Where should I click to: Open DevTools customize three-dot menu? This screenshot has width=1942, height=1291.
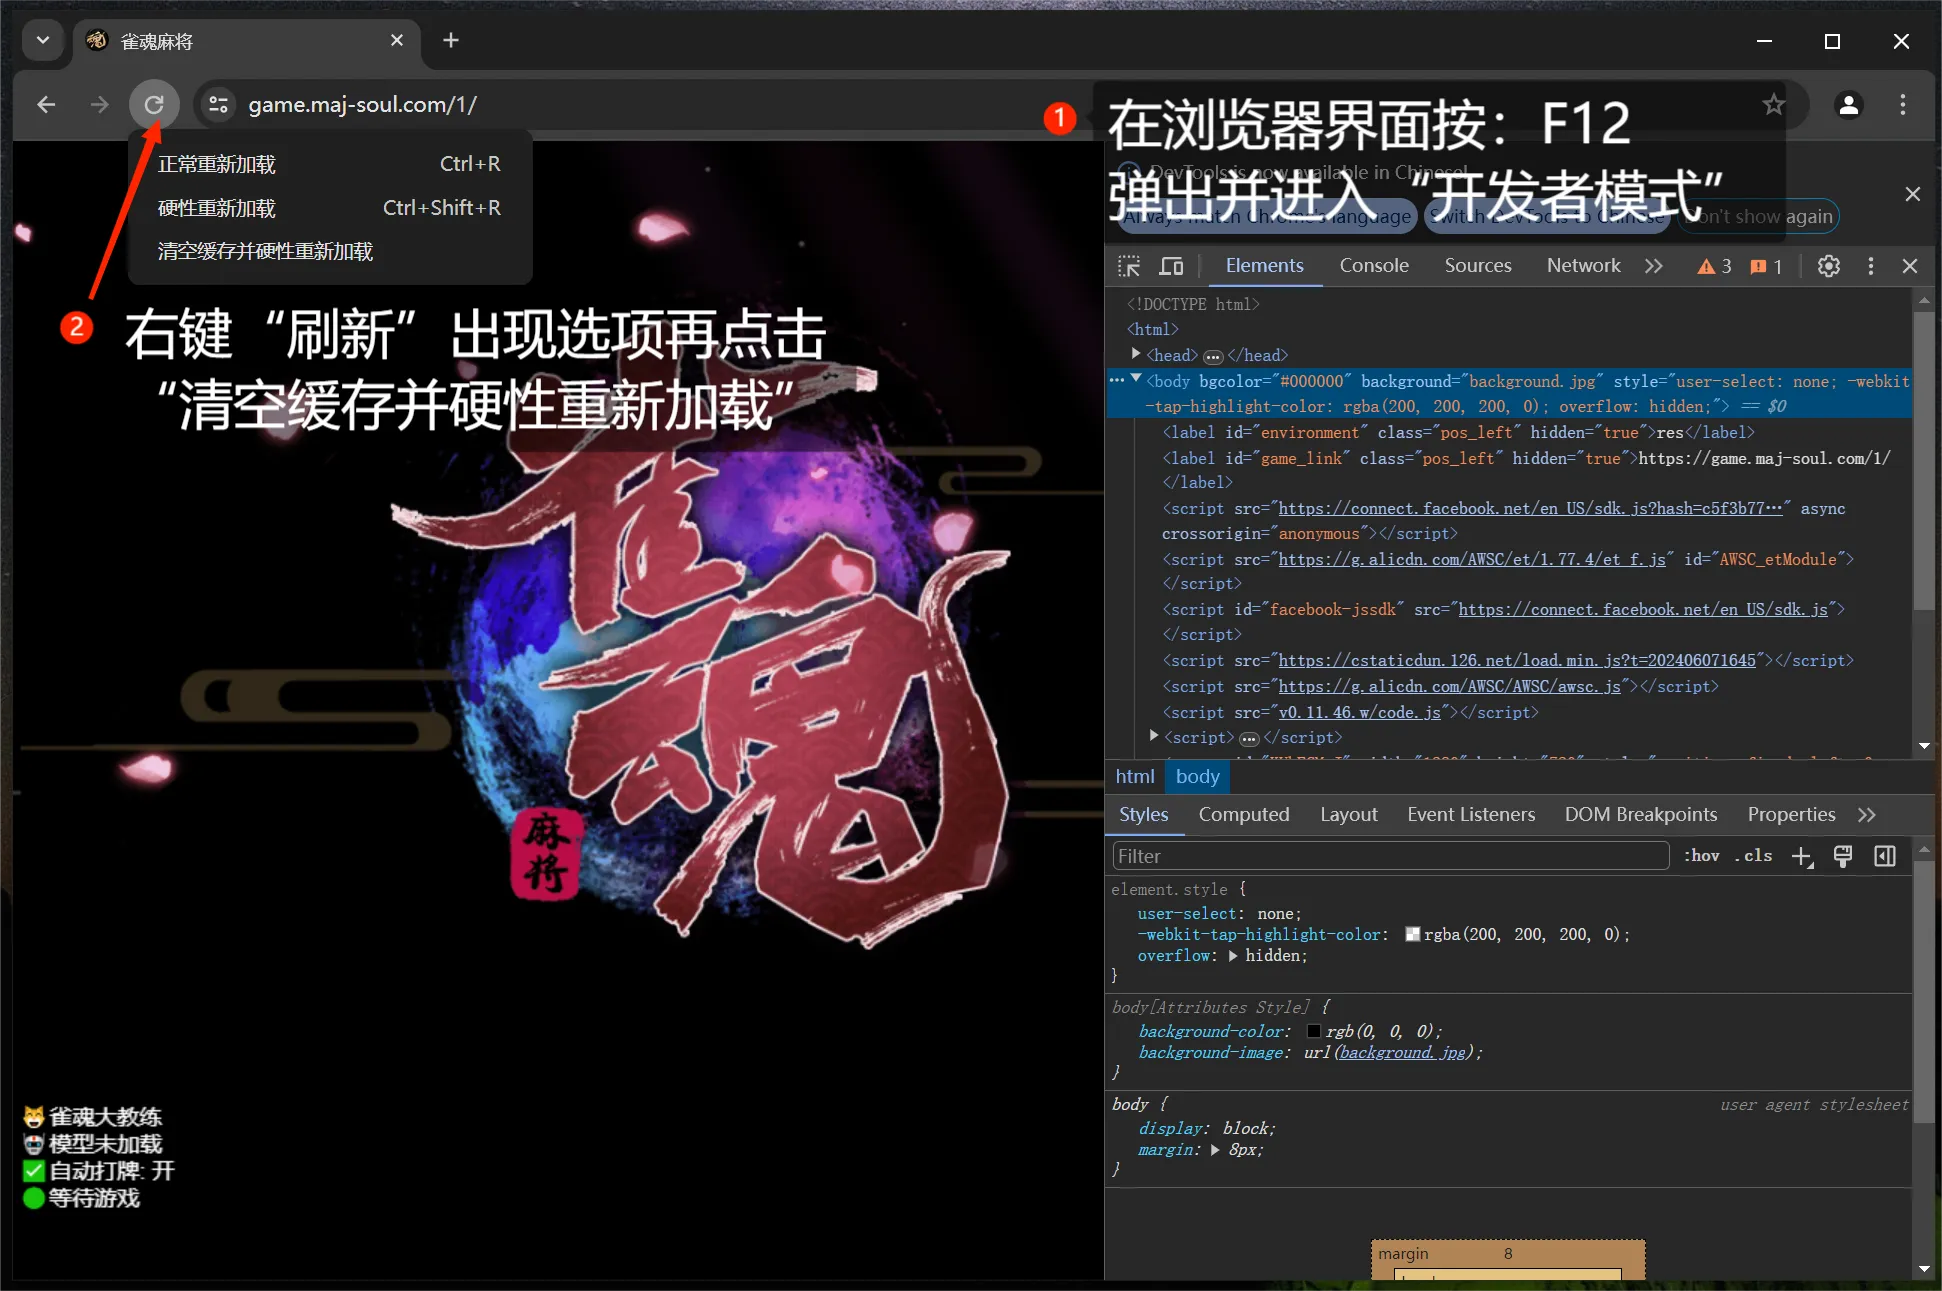[x=1871, y=266]
